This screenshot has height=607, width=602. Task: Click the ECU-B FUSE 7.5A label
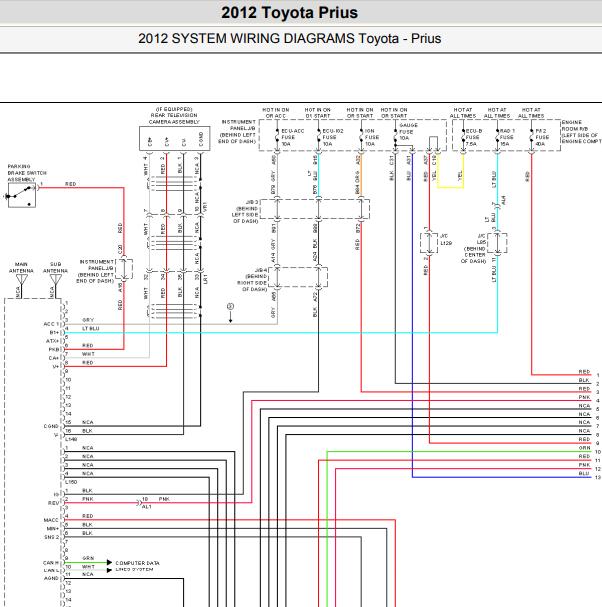474,137
